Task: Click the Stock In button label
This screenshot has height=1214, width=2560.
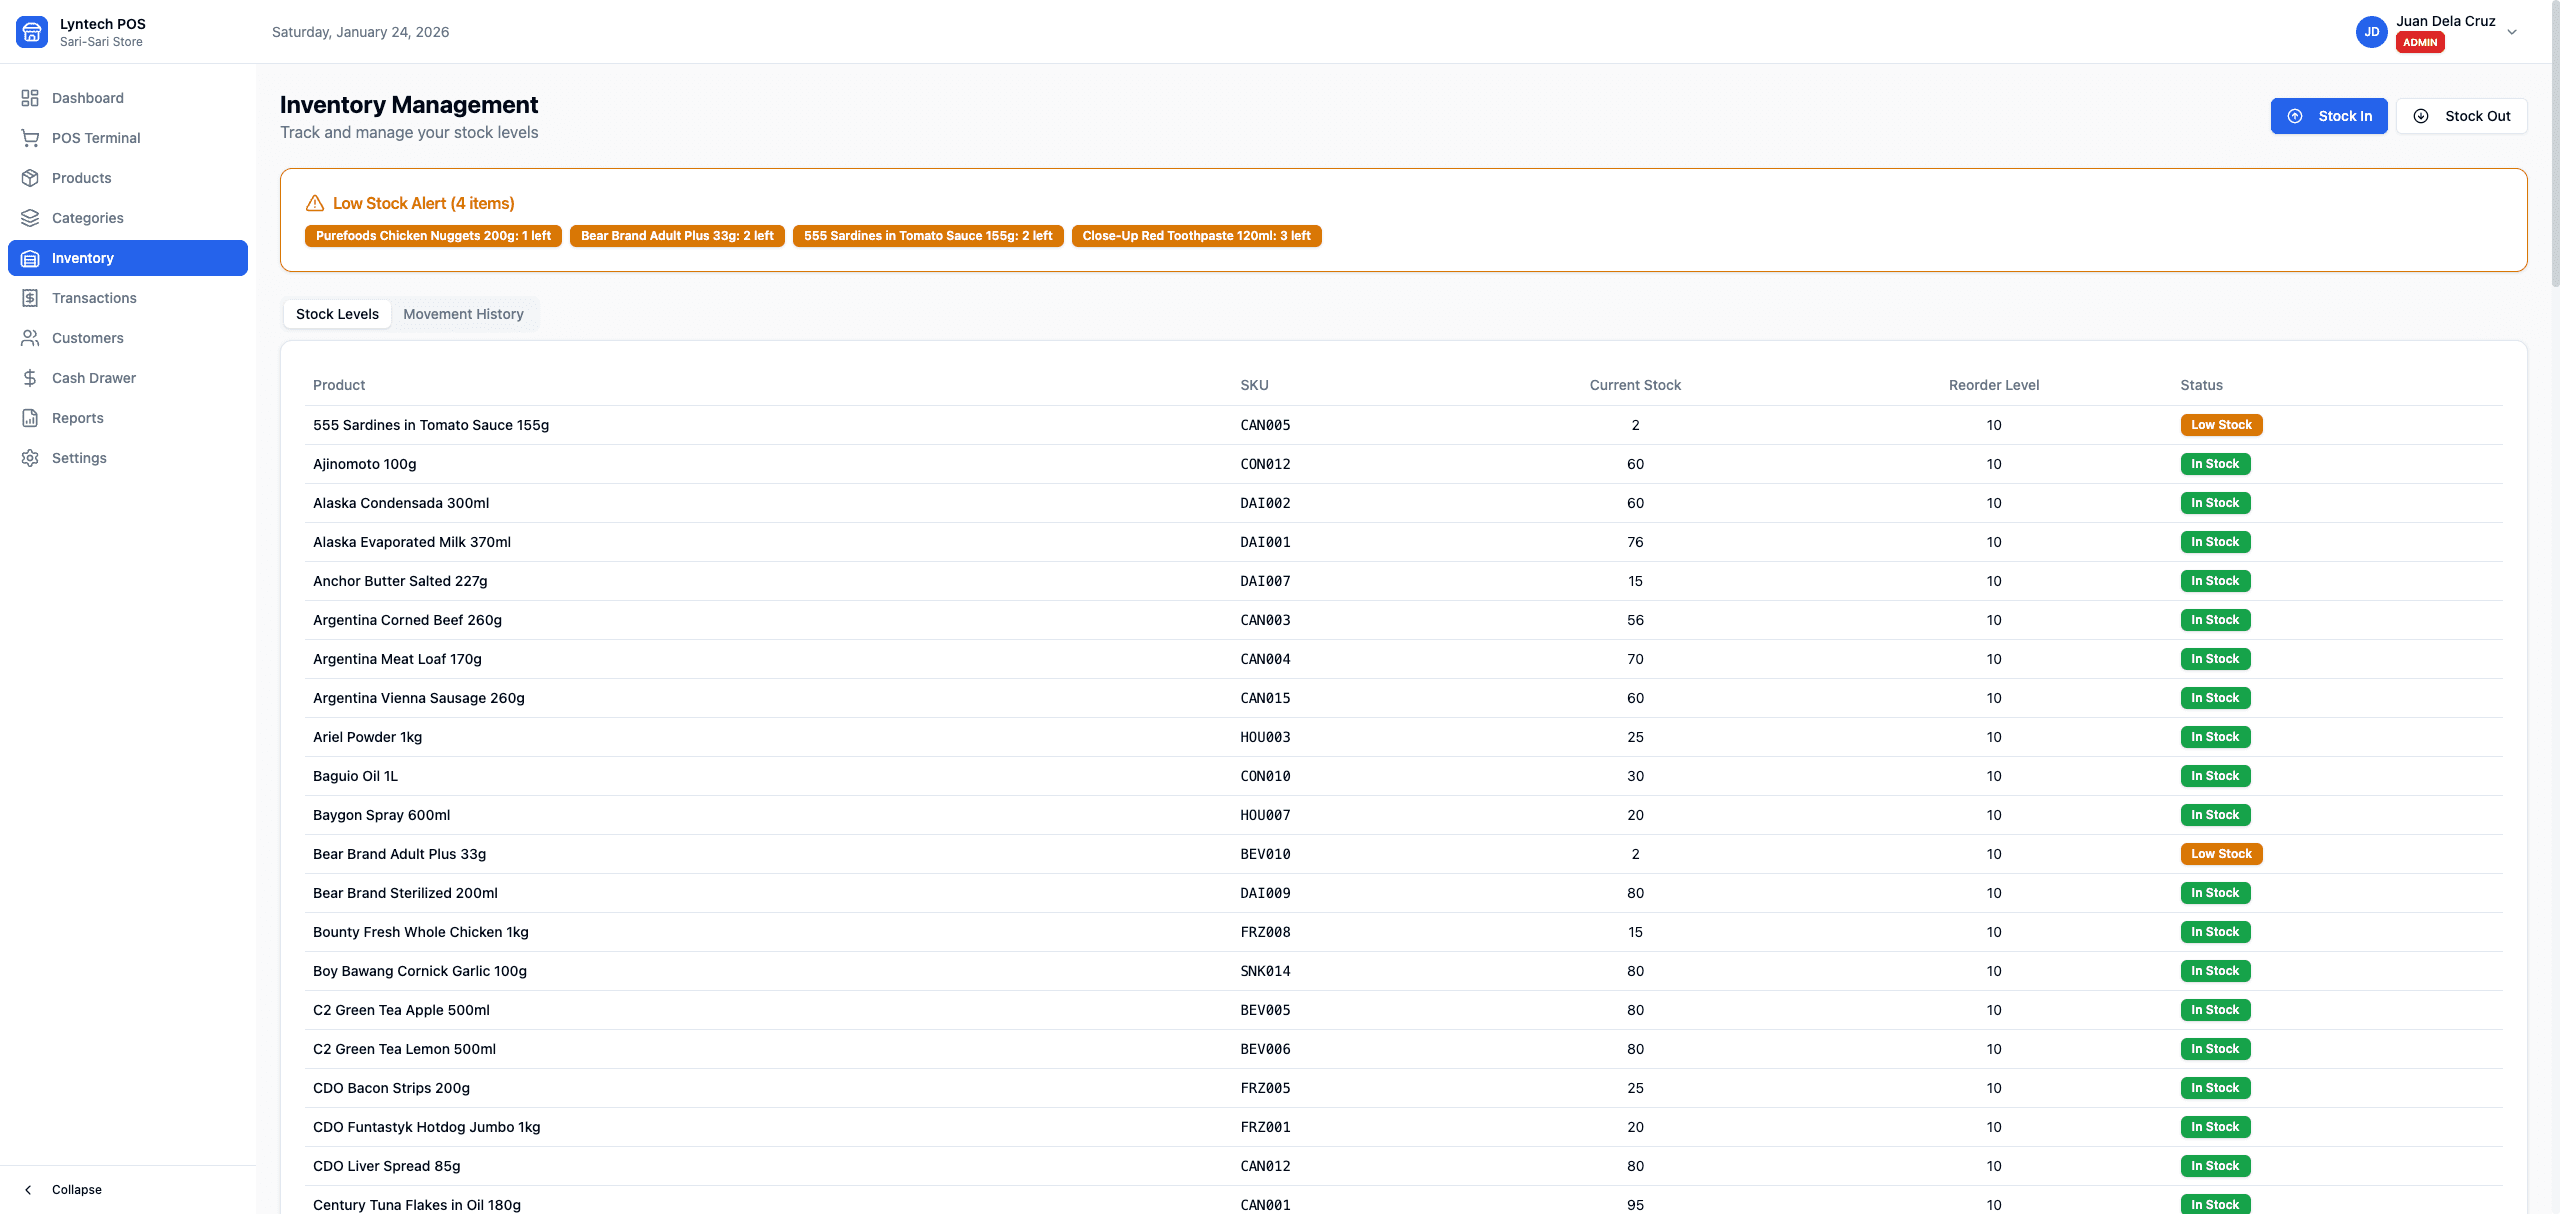Action: (2345, 116)
